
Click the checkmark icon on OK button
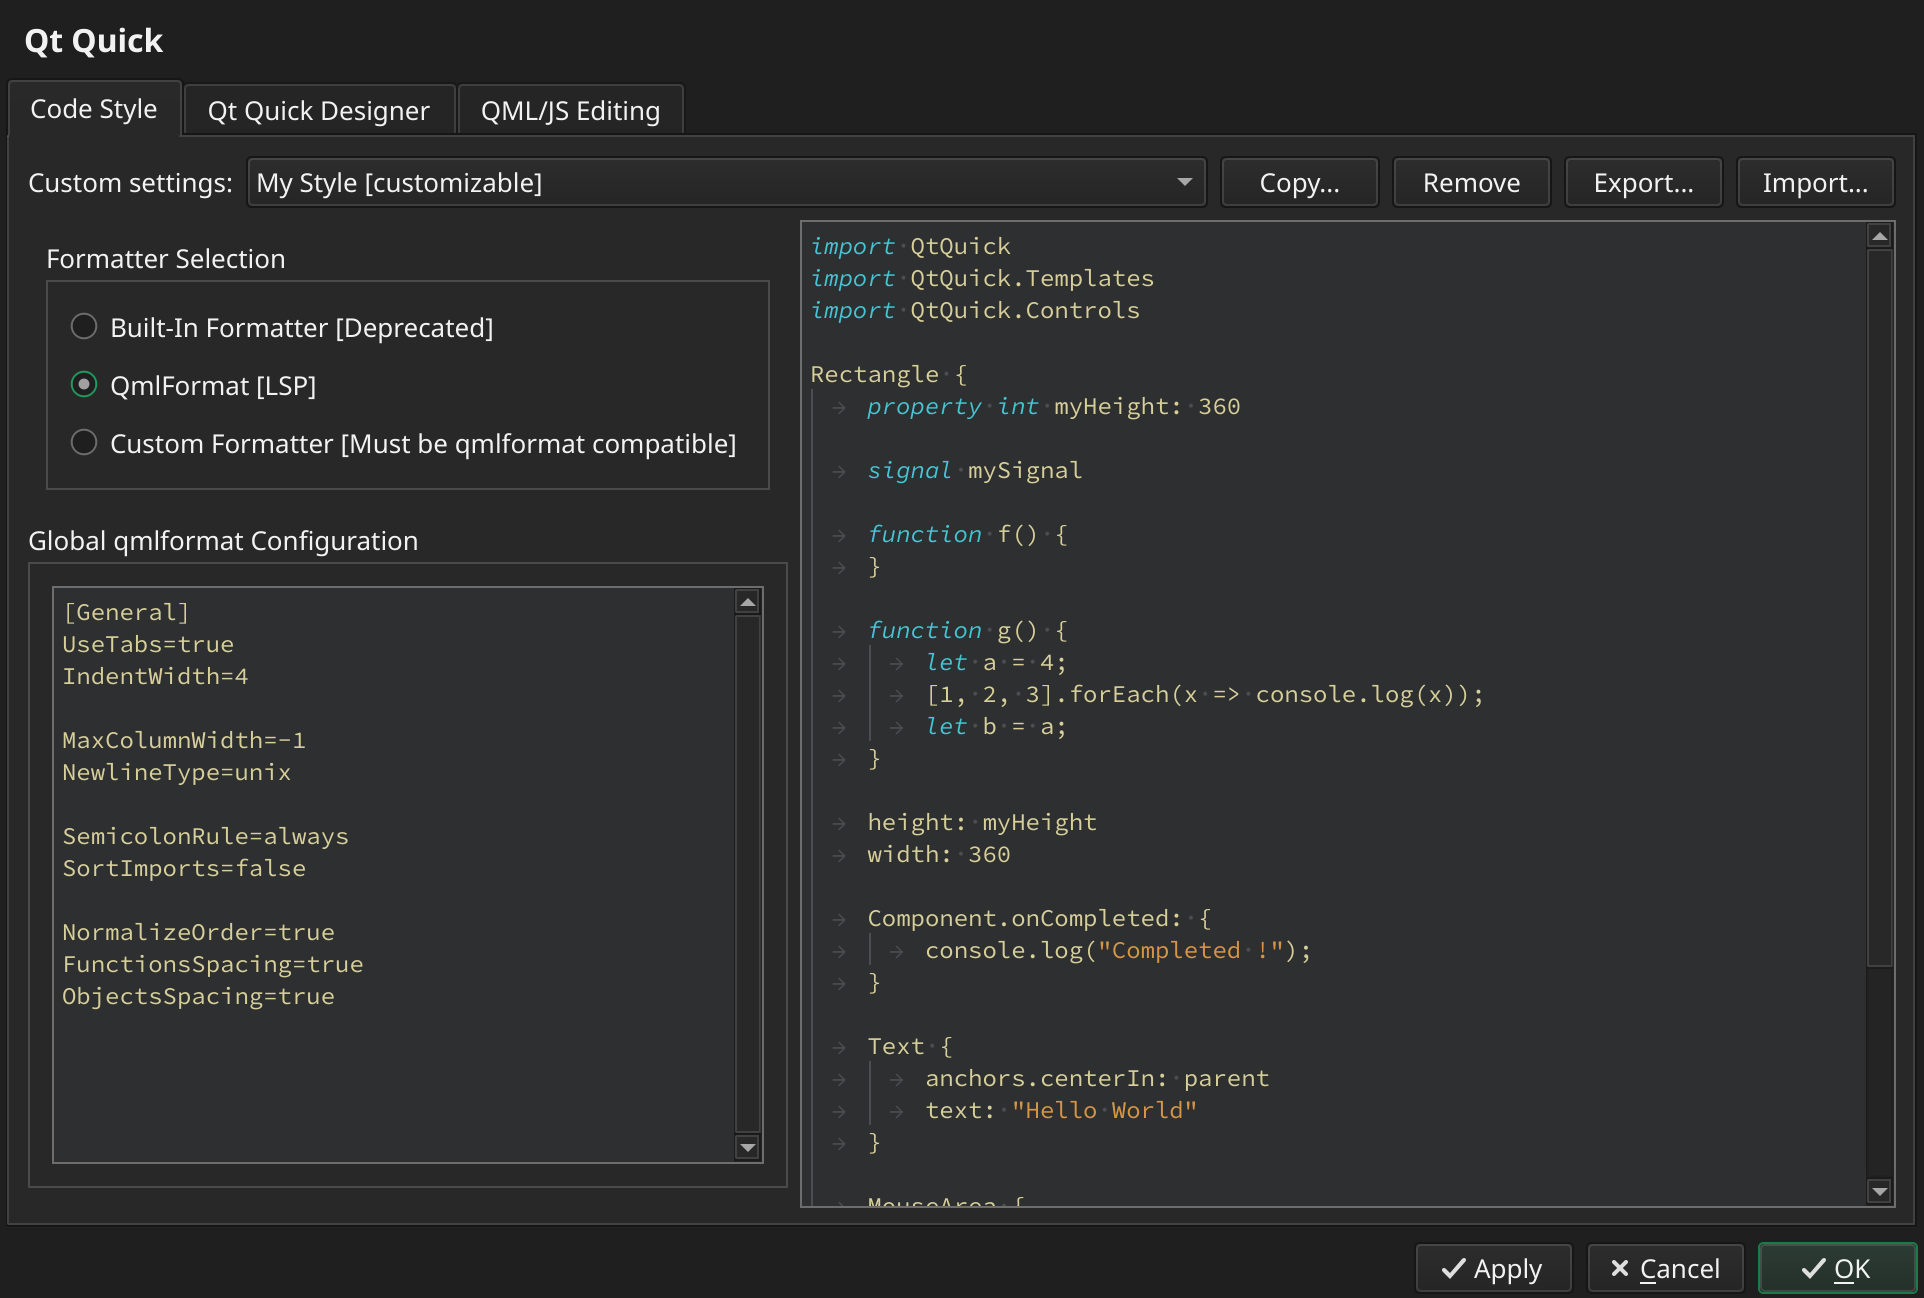pos(1813,1269)
